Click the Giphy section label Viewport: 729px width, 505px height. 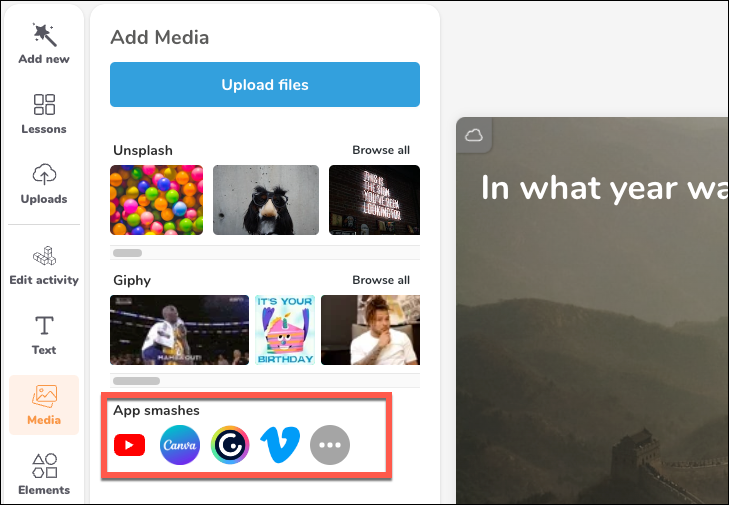[x=132, y=280]
